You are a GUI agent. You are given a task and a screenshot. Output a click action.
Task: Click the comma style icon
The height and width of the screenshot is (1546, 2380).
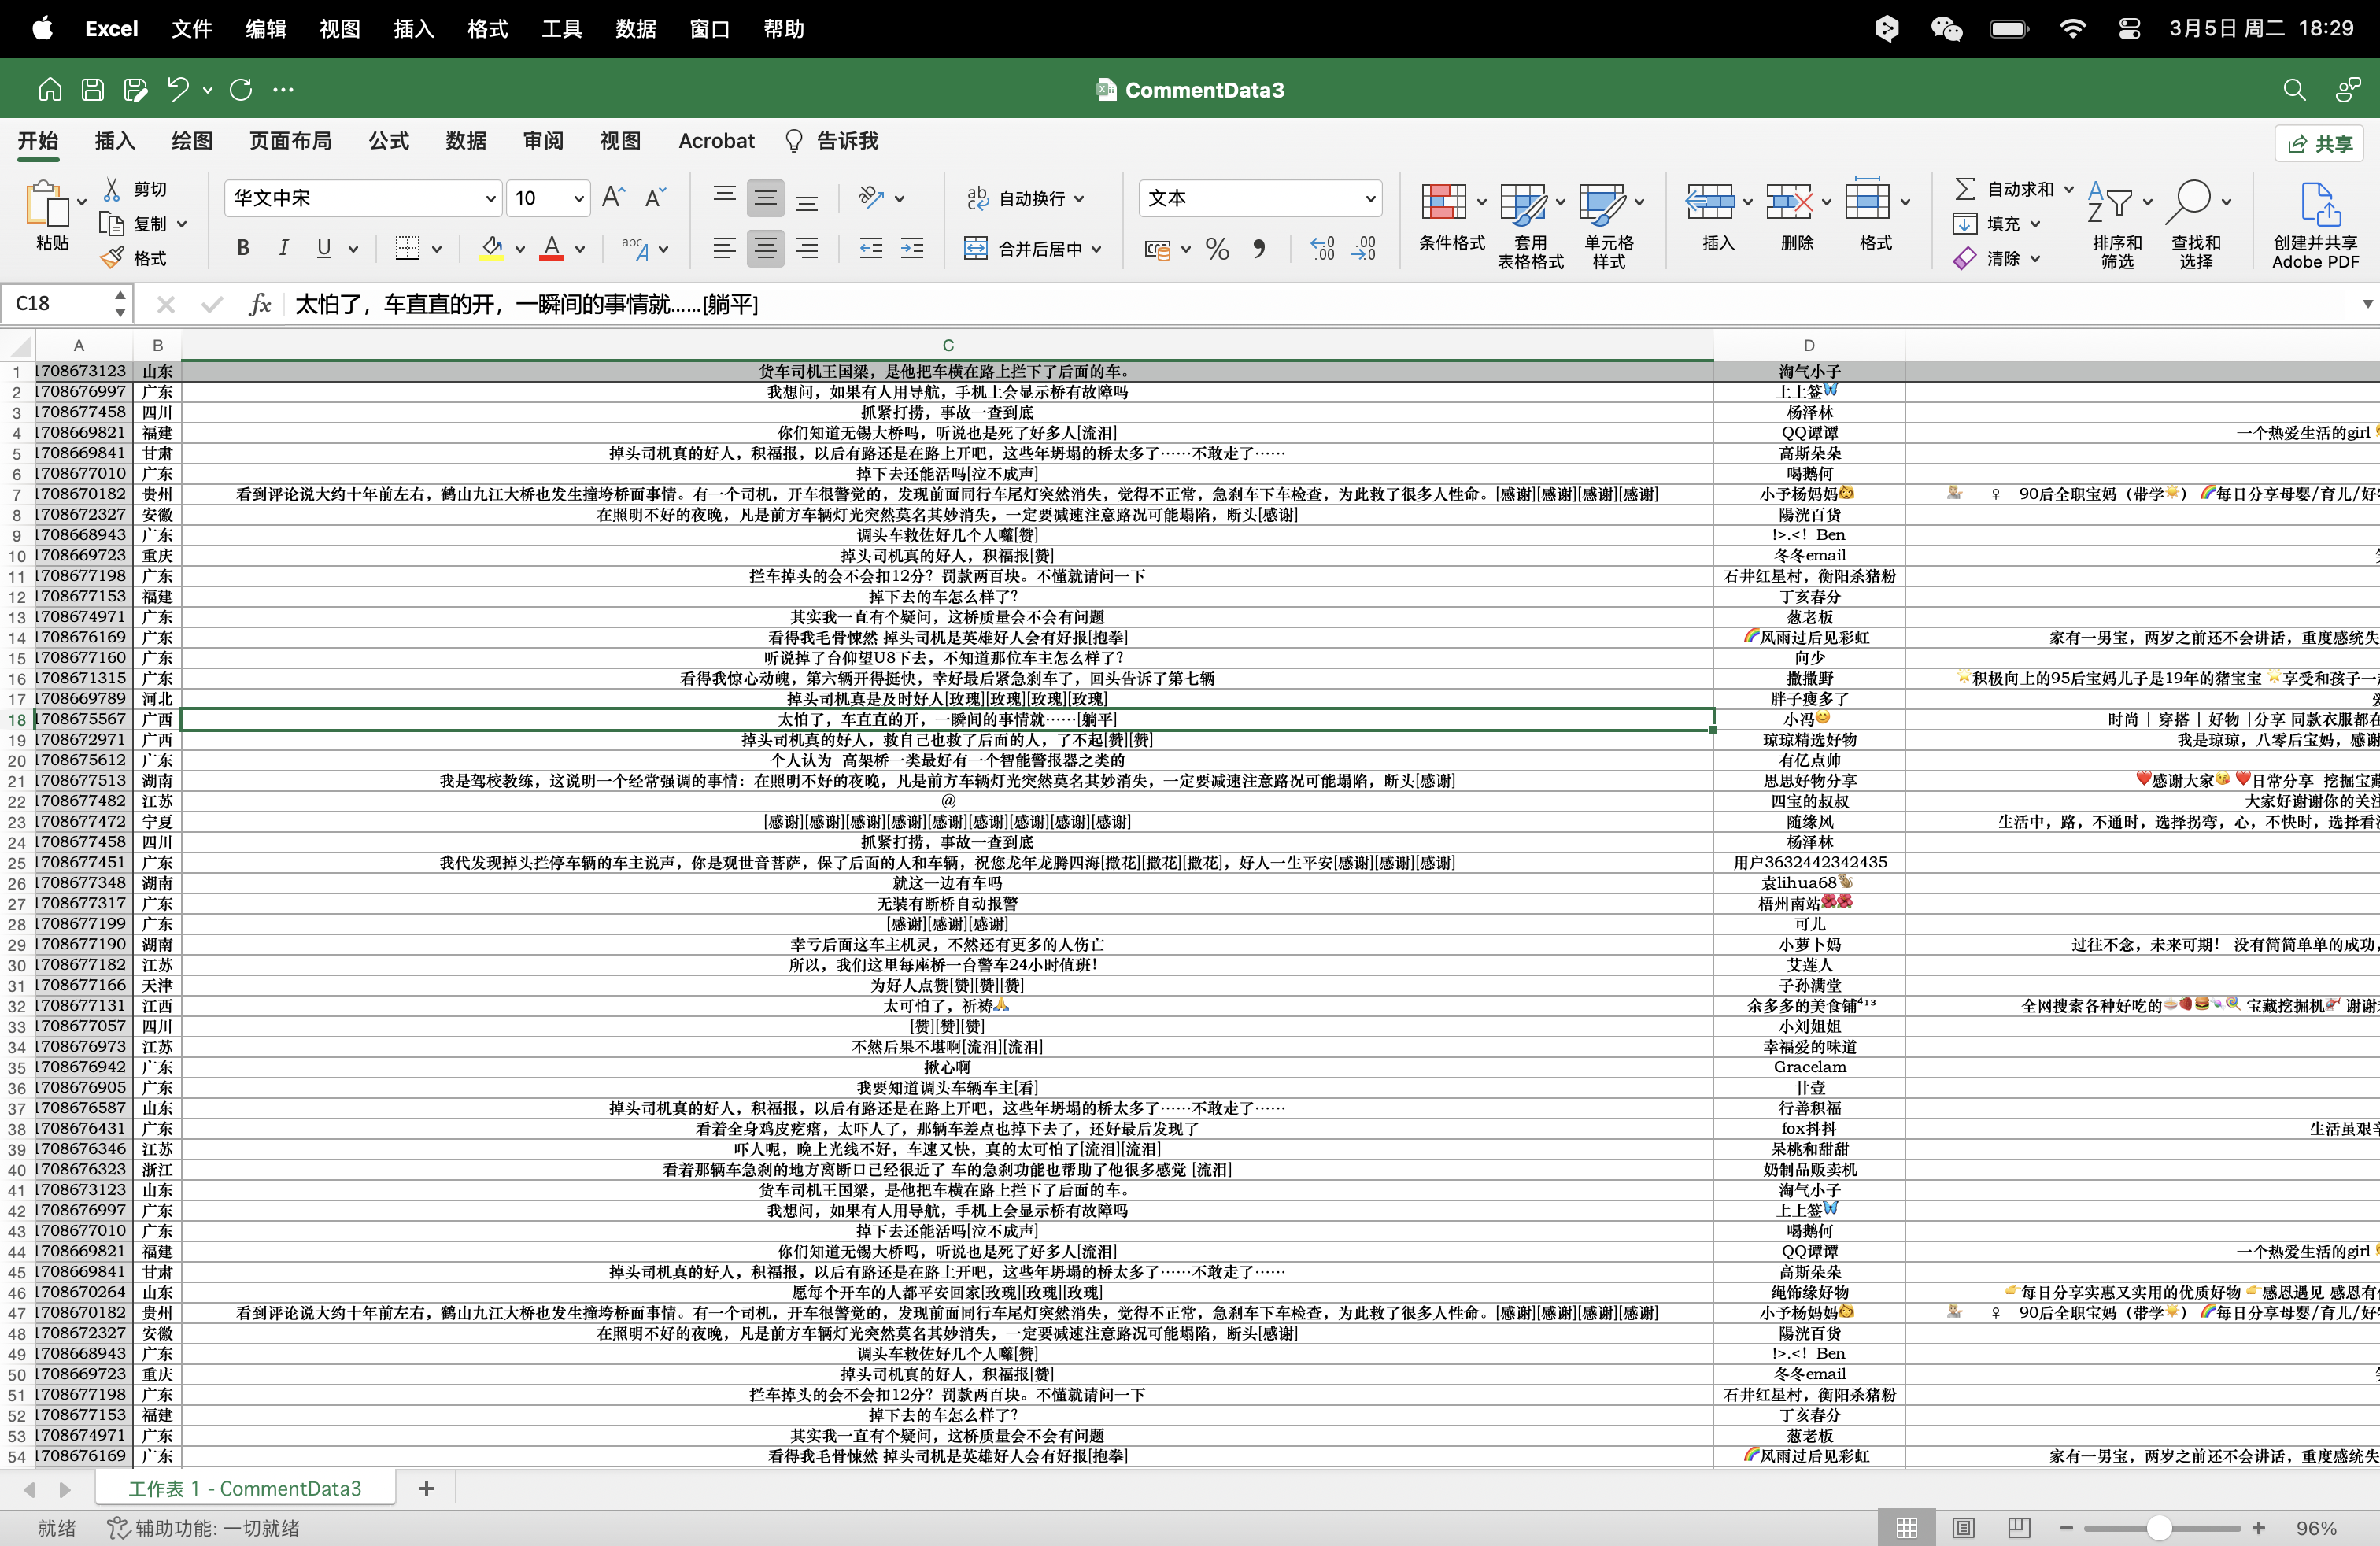(1260, 249)
